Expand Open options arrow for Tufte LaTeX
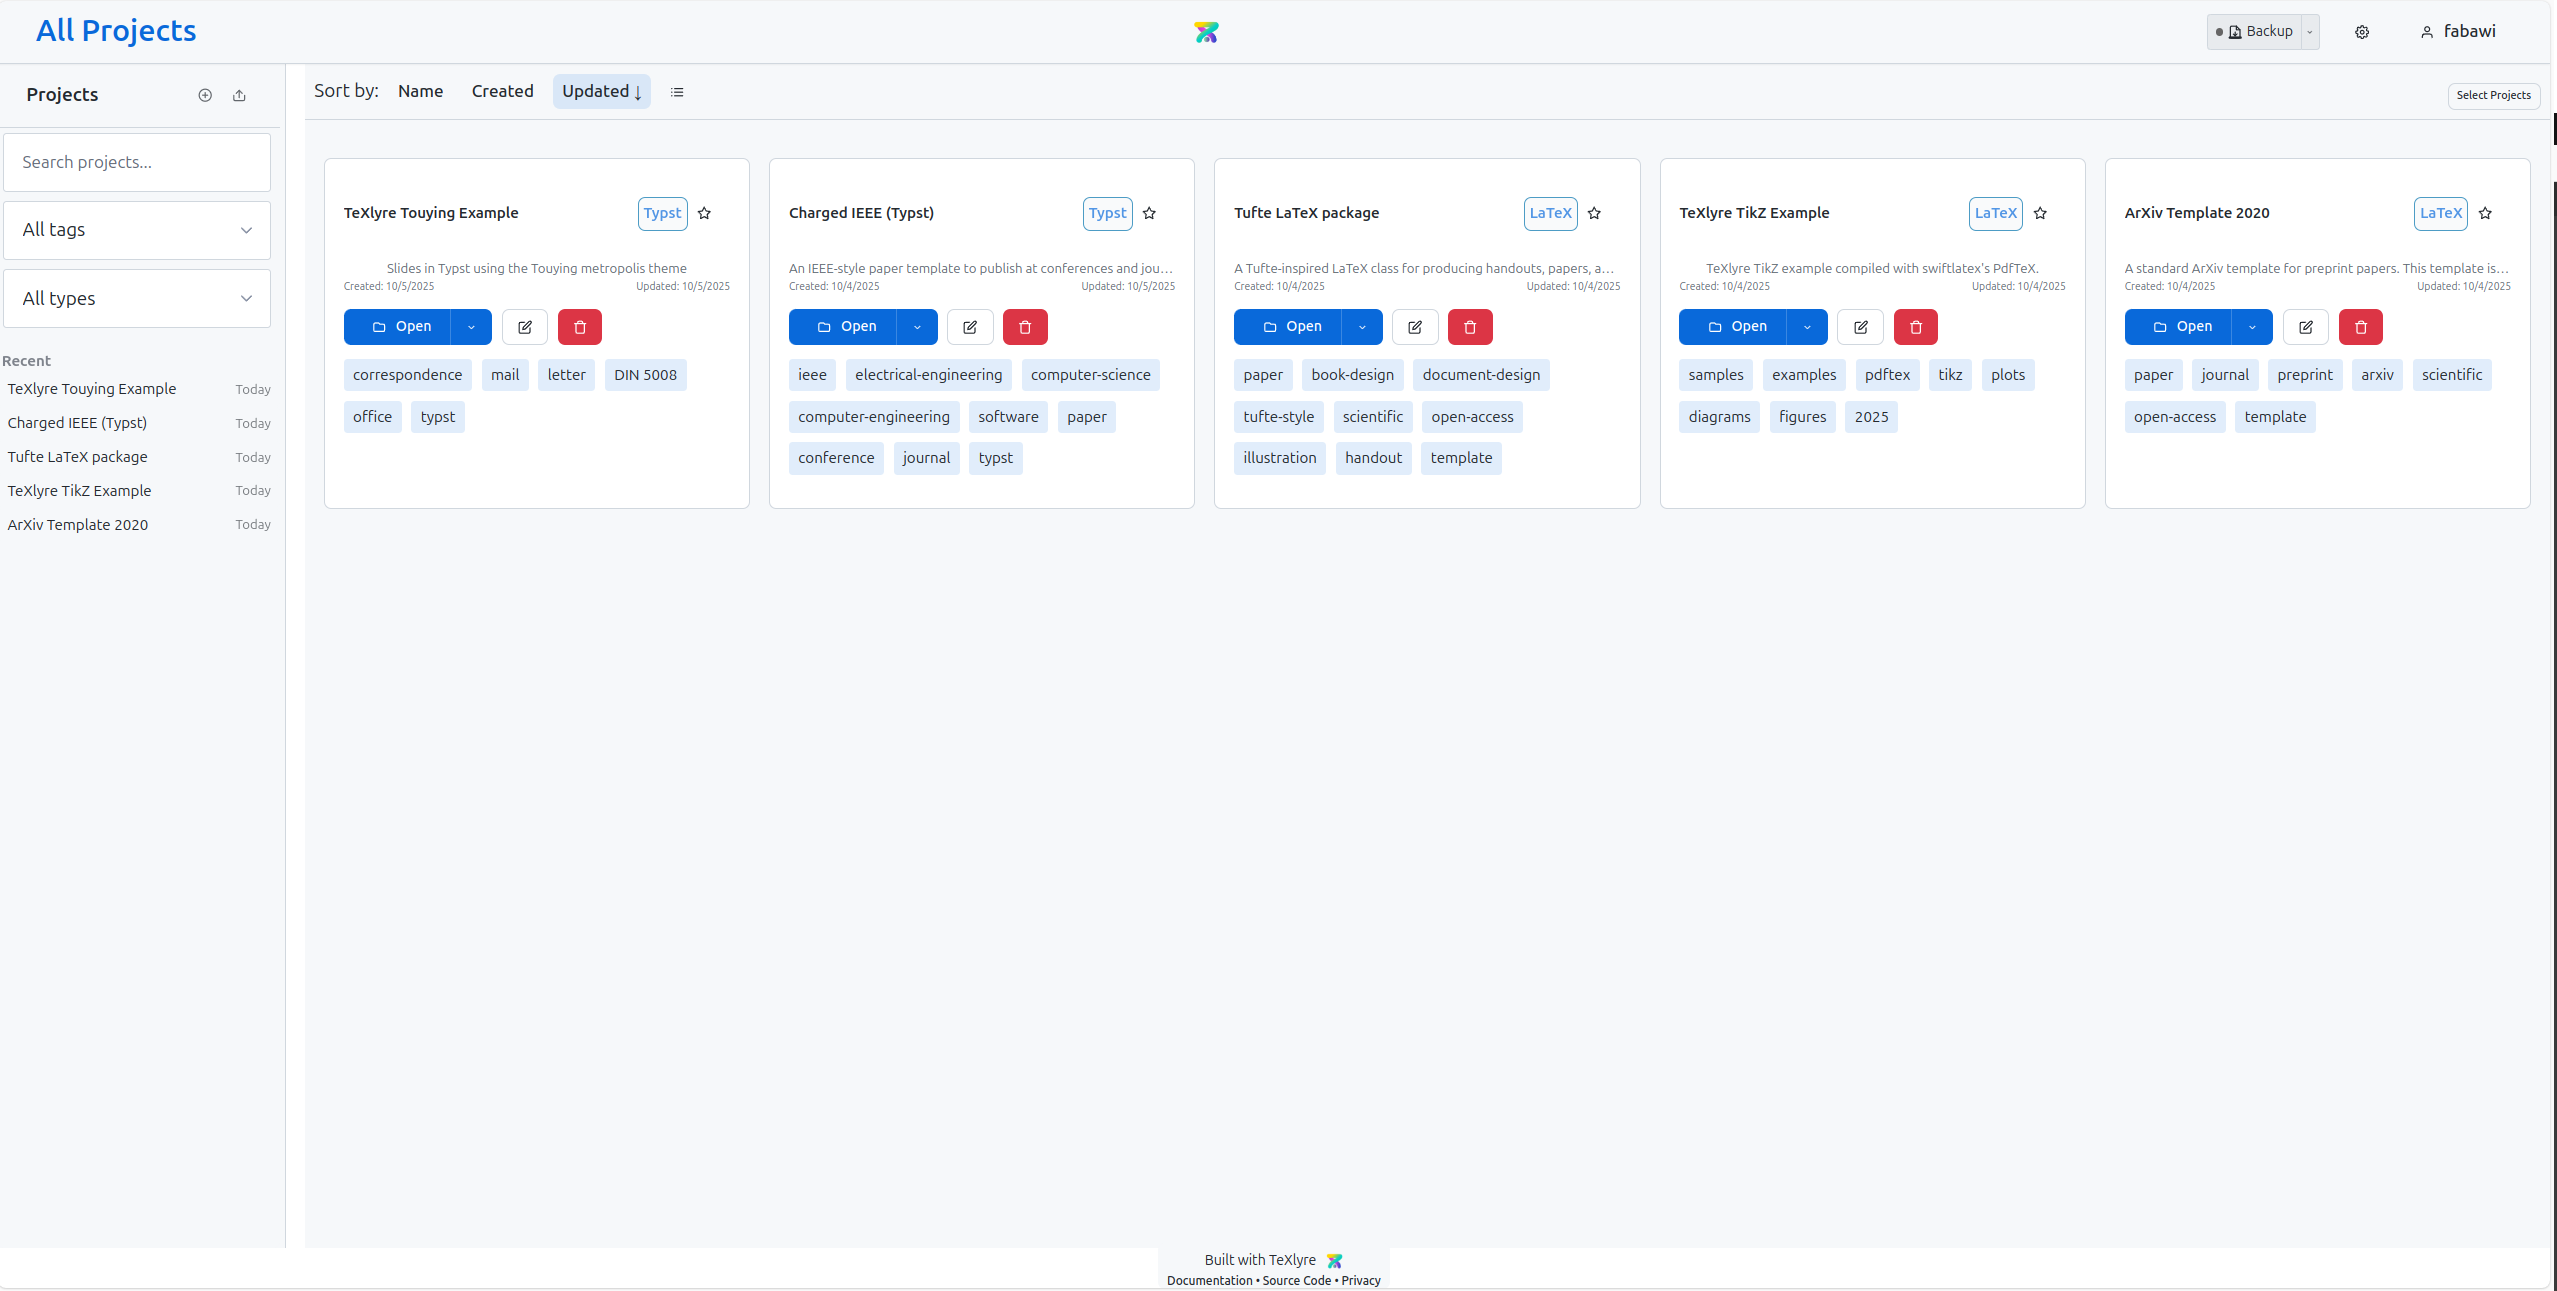Viewport: 2557px width, 1291px height. point(1362,327)
